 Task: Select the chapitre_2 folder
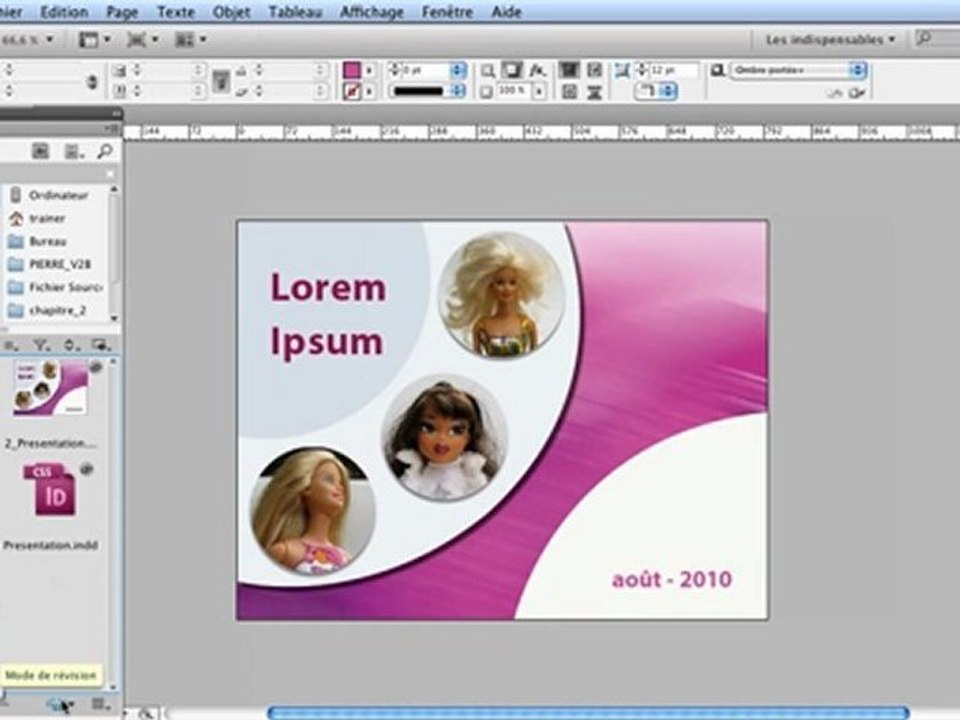(x=56, y=310)
